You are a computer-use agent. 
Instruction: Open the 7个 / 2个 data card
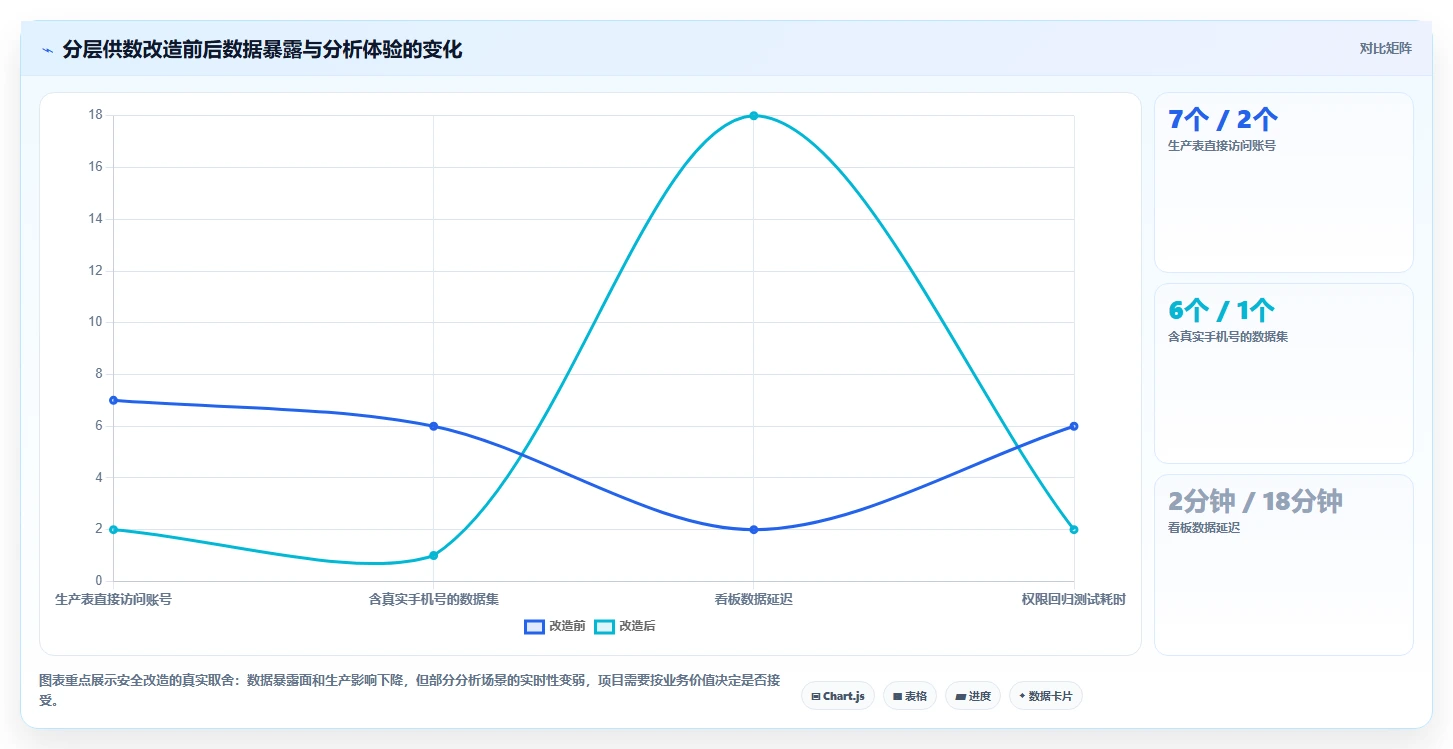(x=1283, y=183)
